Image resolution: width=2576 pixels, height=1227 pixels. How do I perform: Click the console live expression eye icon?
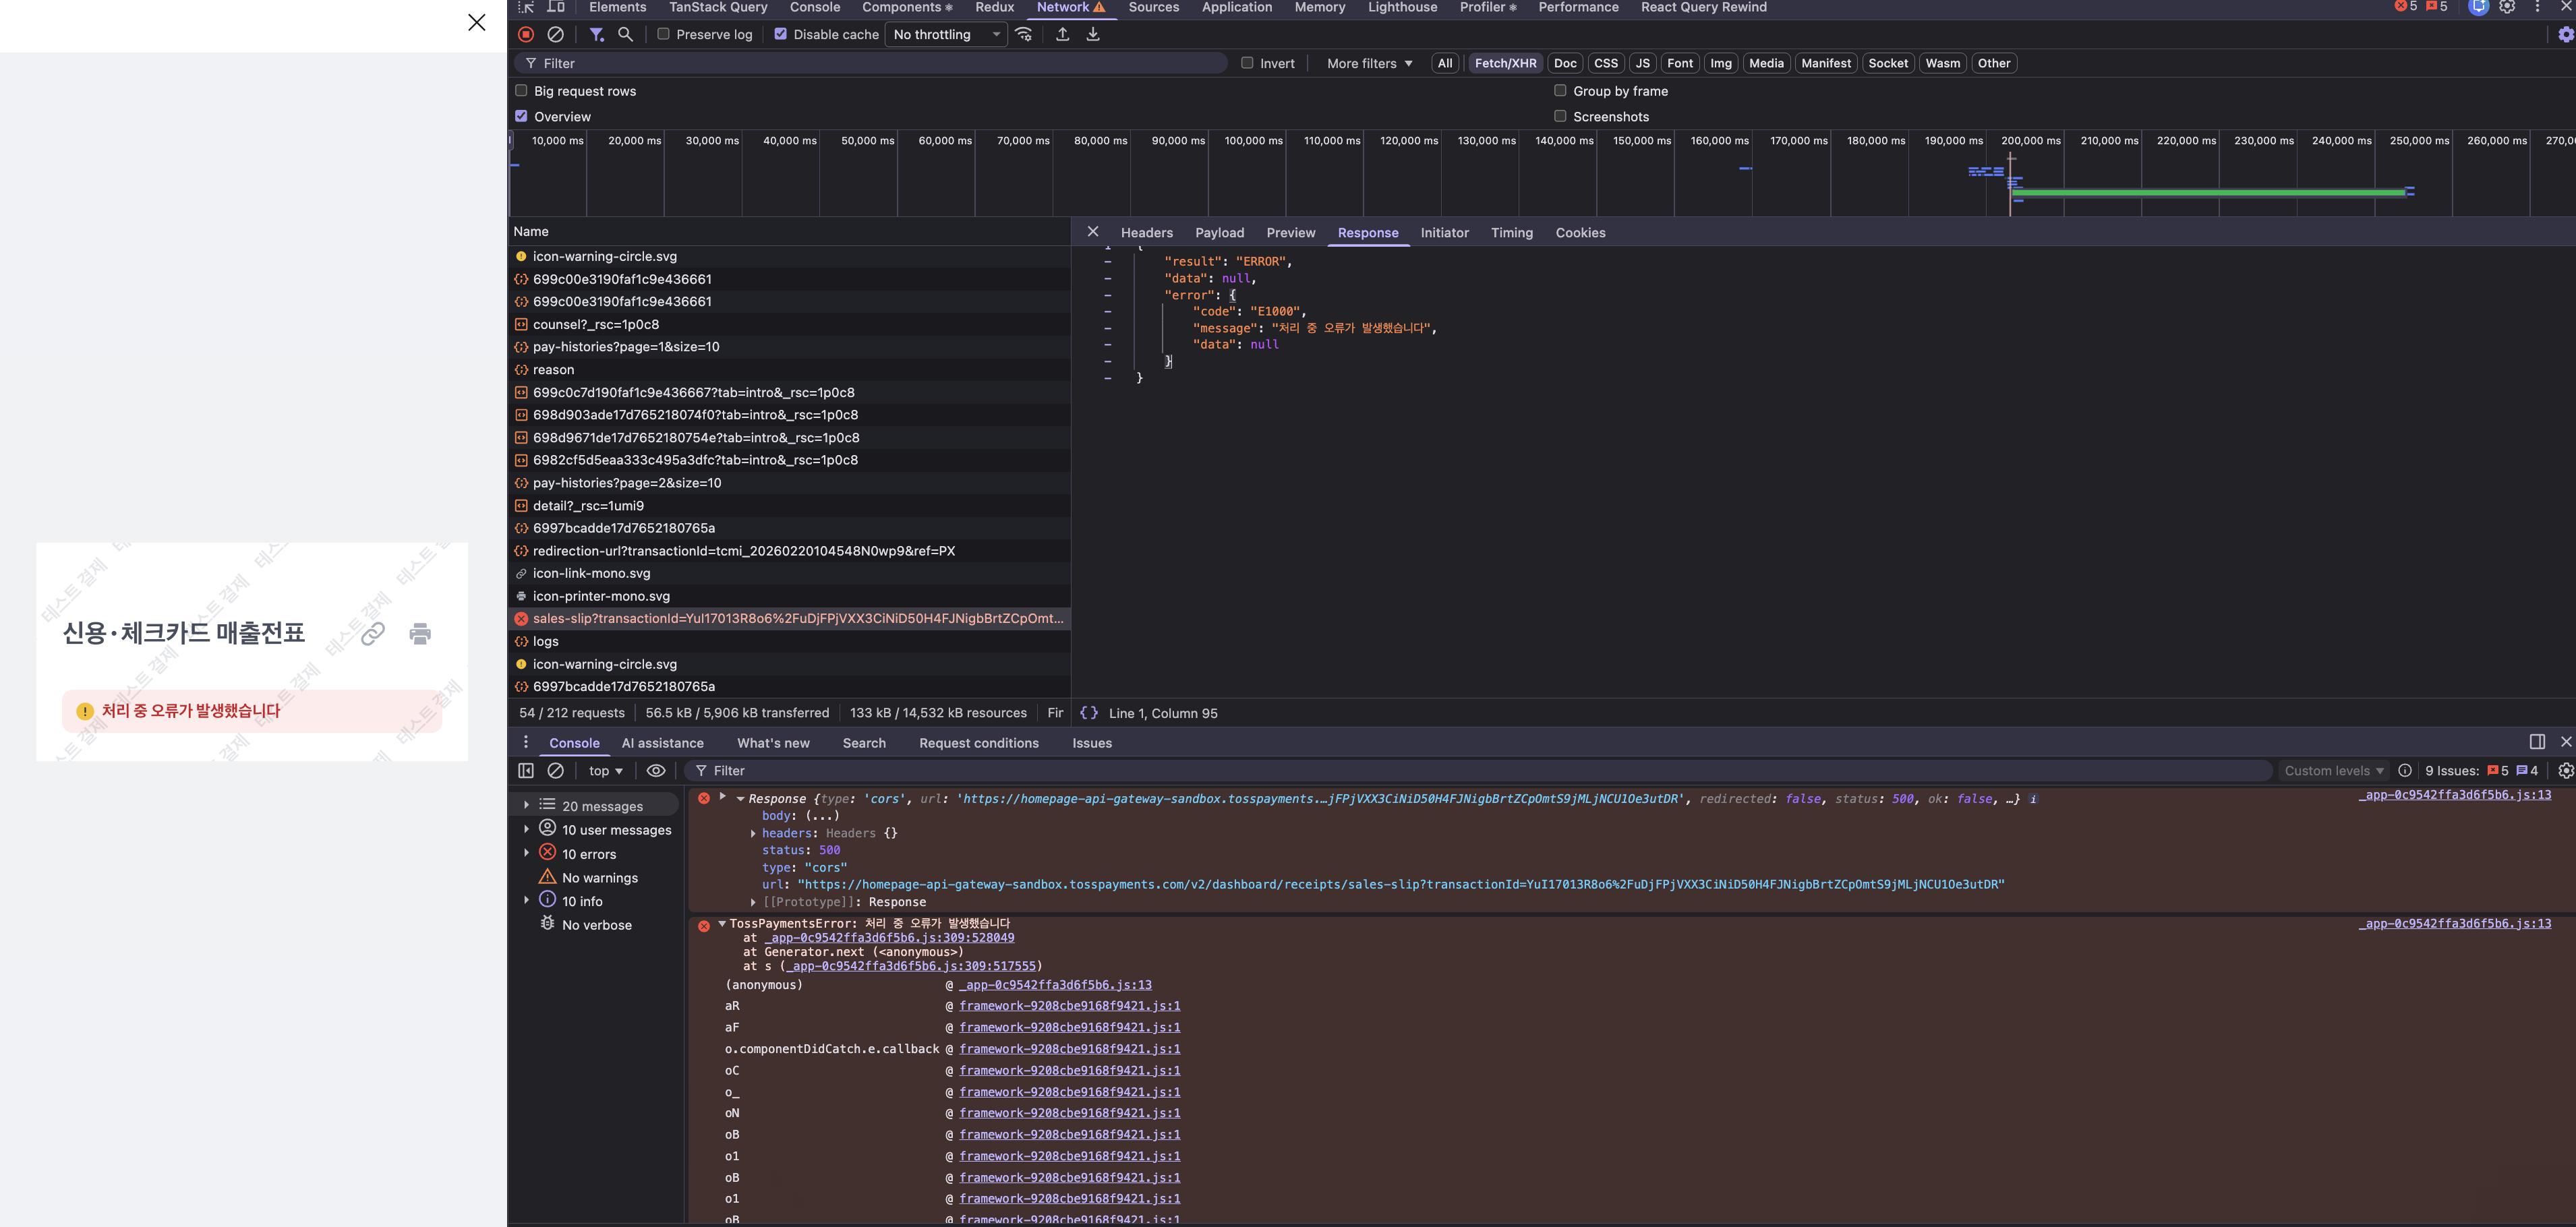point(656,771)
